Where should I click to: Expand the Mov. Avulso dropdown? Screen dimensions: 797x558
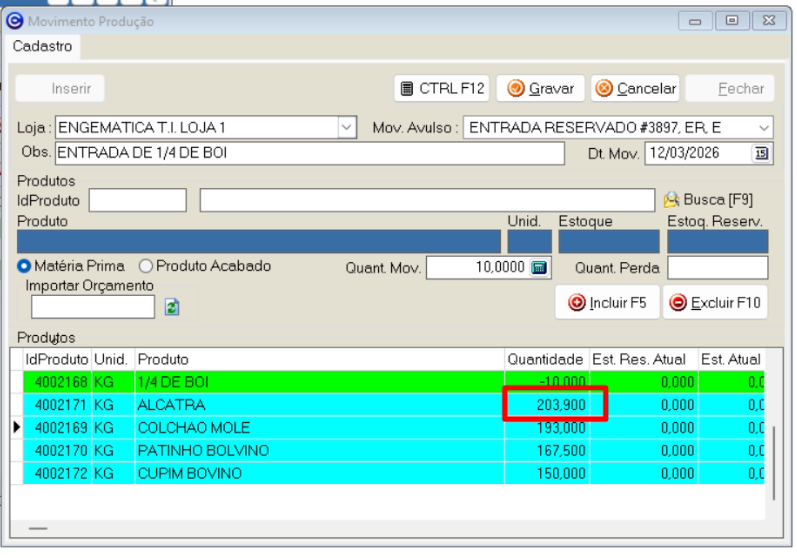click(x=764, y=127)
